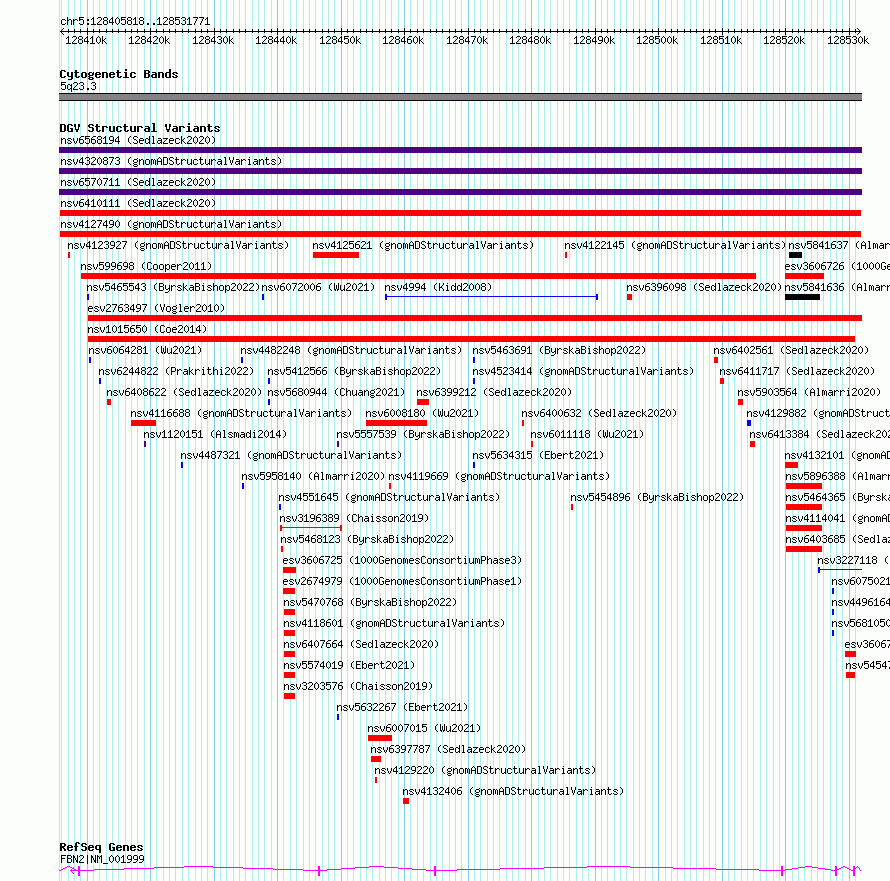The height and width of the screenshot is (881, 890).
Task: Click the nsv1015650 (Coe2014) label
Action: point(147,329)
